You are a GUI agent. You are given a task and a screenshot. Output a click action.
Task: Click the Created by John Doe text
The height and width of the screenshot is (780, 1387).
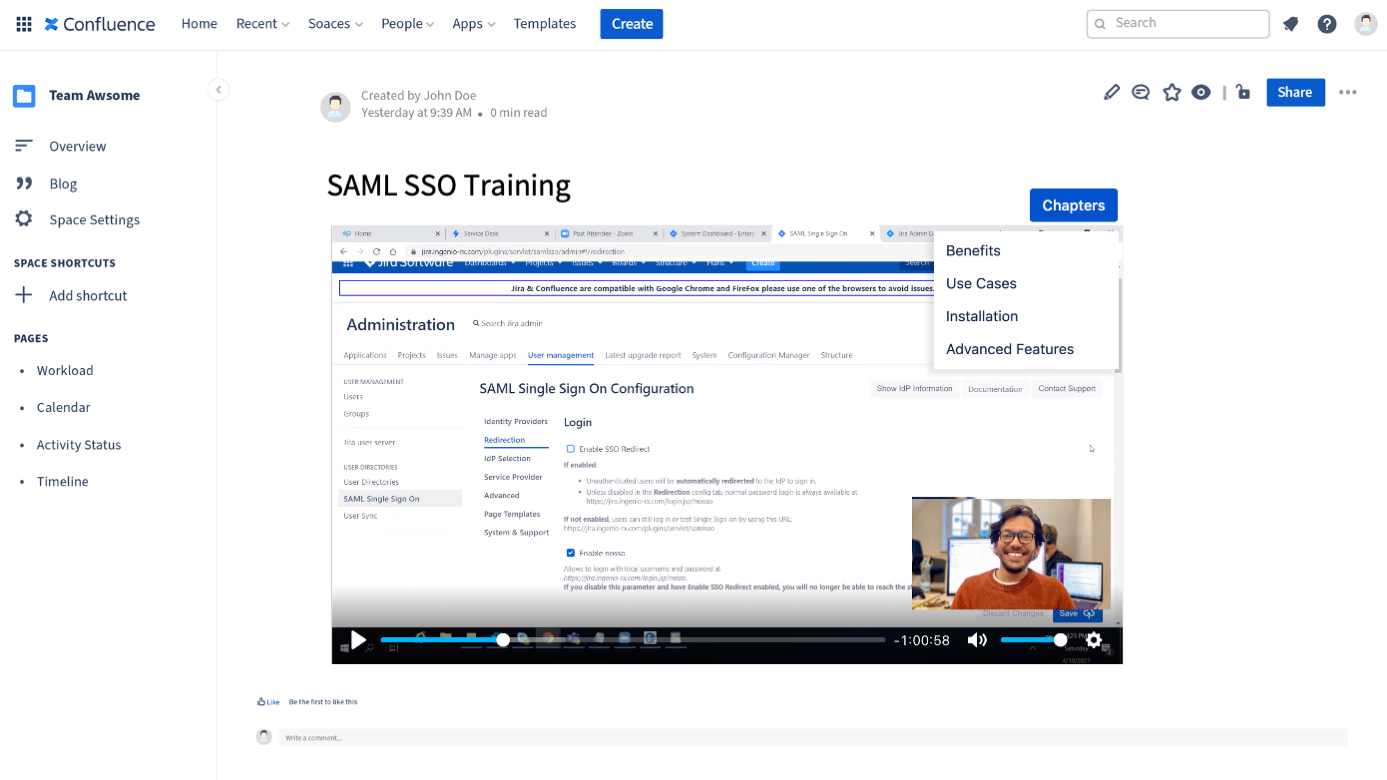click(x=419, y=96)
